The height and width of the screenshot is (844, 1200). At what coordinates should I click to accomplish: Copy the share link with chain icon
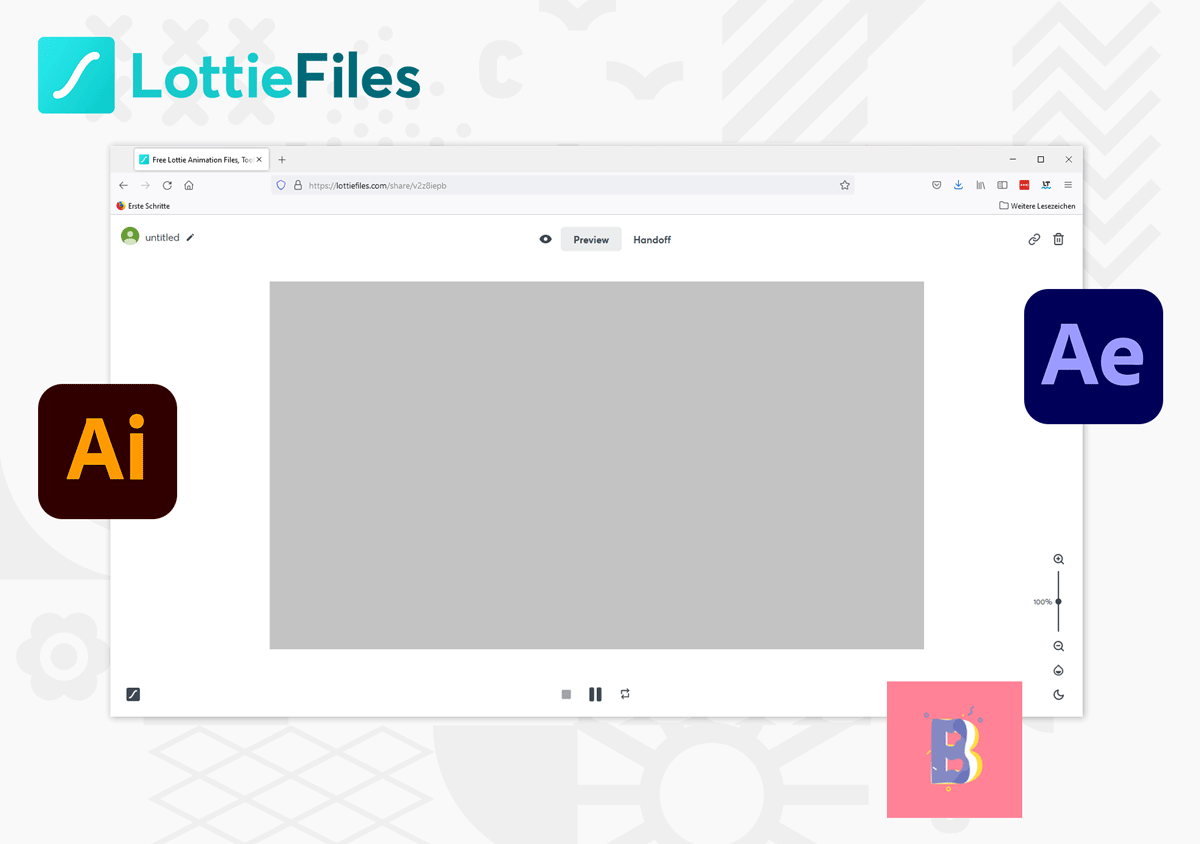coord(1034,239)
